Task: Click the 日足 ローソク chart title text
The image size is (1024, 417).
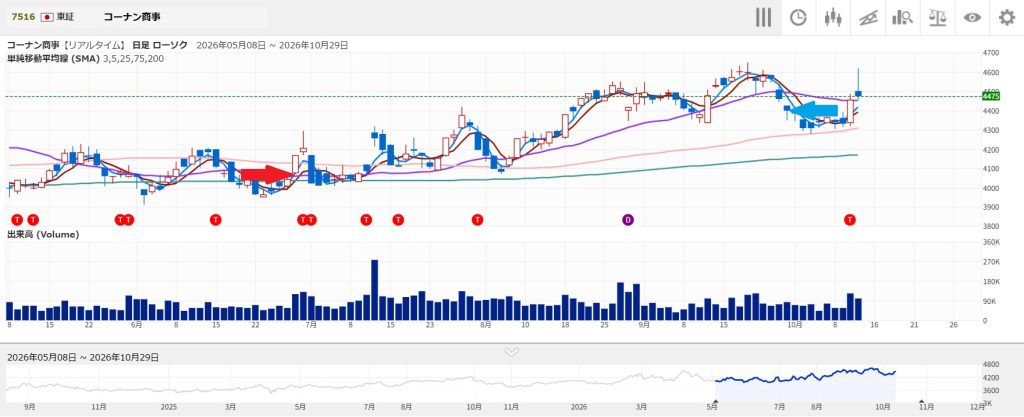Action: coord(160,44)
